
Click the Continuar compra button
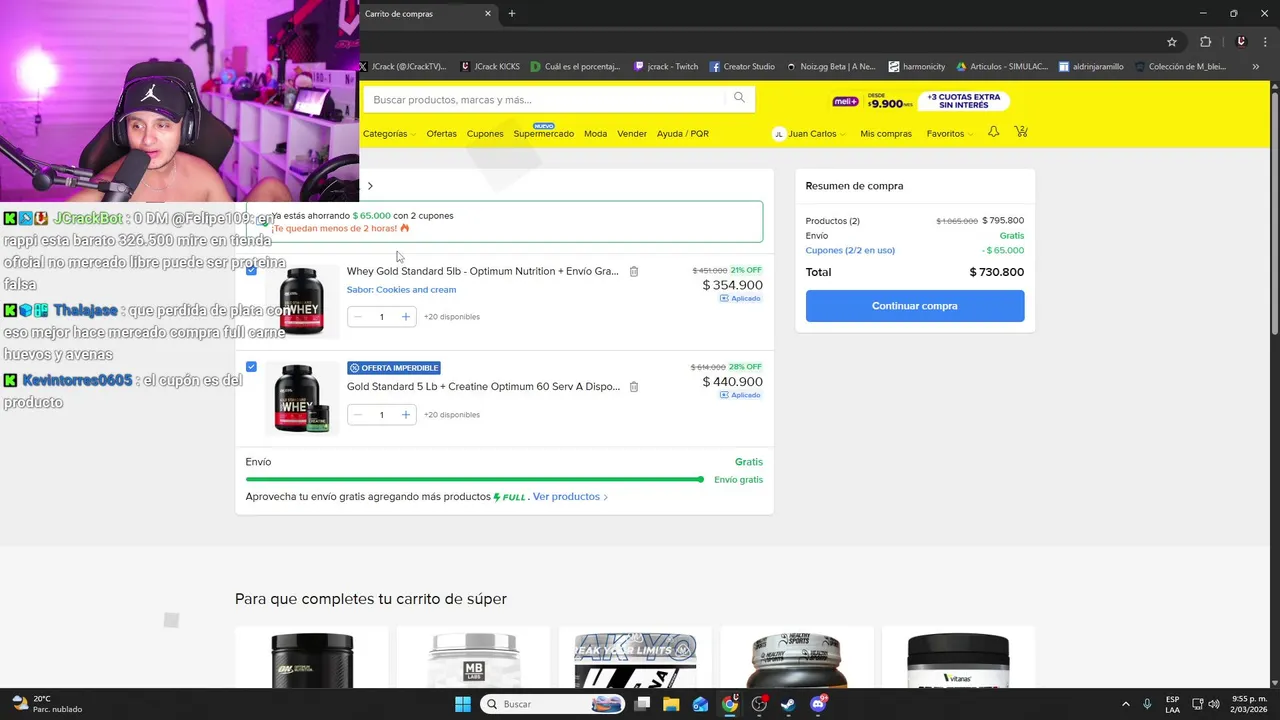pos(915,306)
